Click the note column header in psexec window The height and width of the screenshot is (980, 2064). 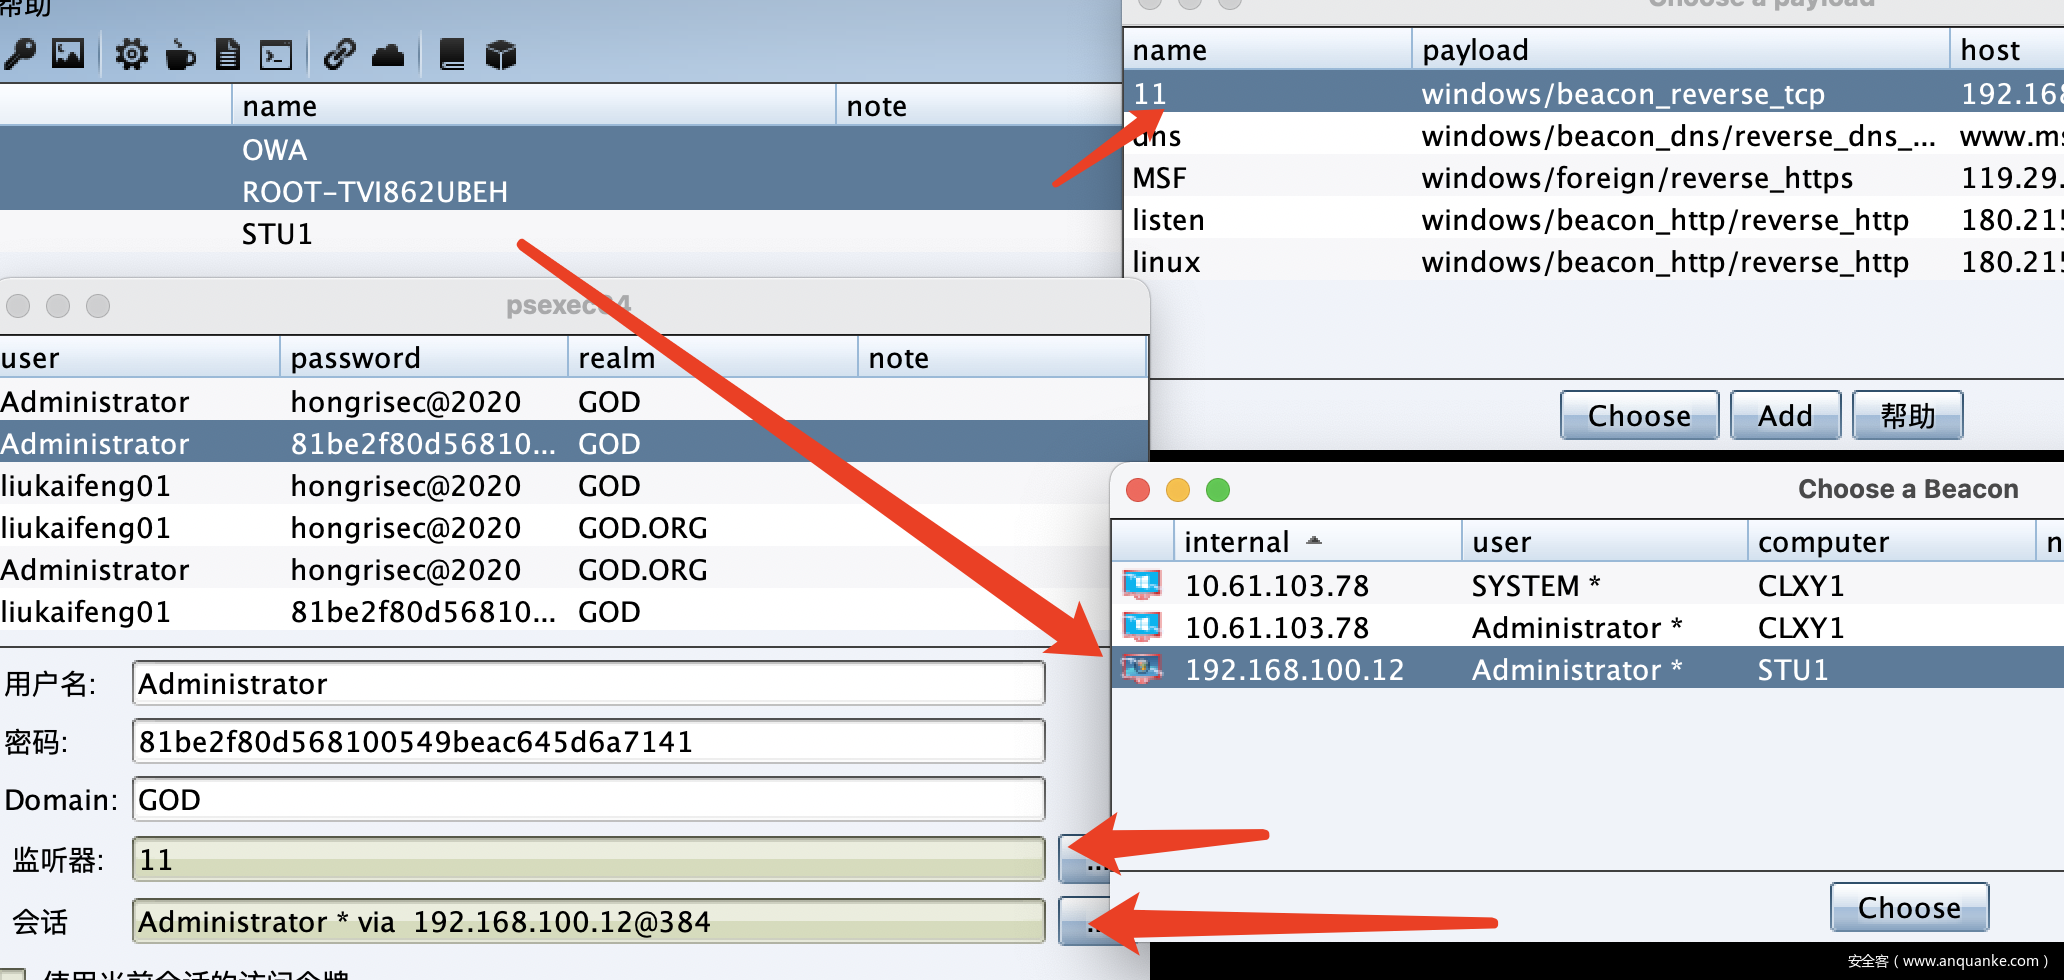(x=1002, y=357)
